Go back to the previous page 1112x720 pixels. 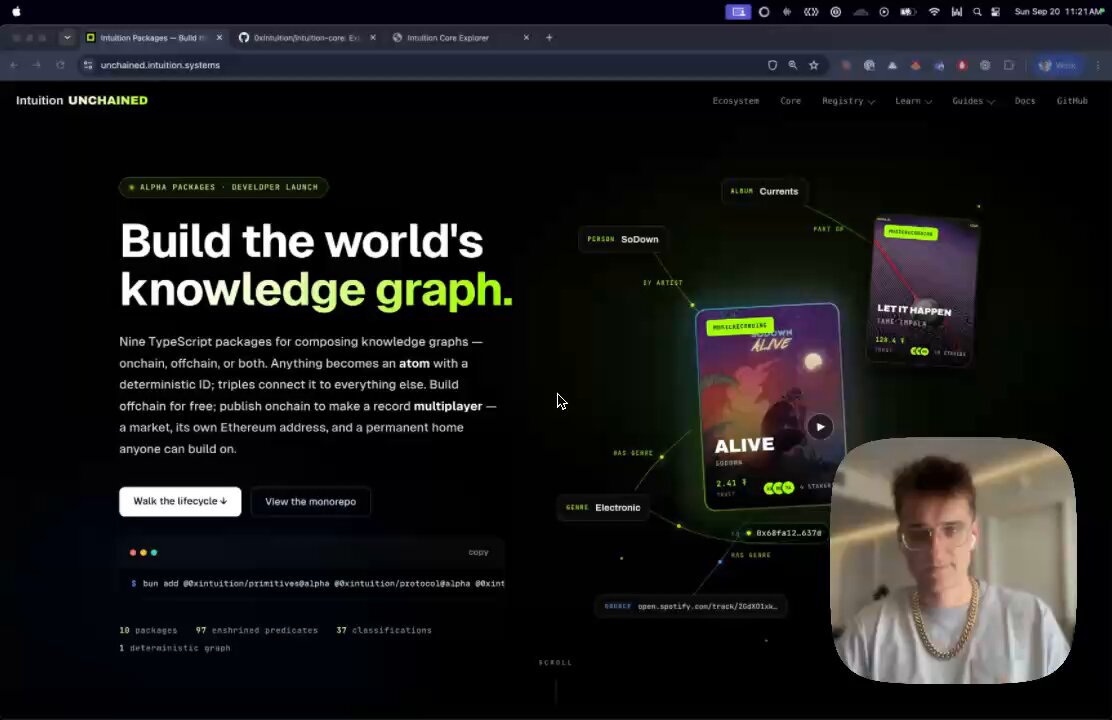13,65
